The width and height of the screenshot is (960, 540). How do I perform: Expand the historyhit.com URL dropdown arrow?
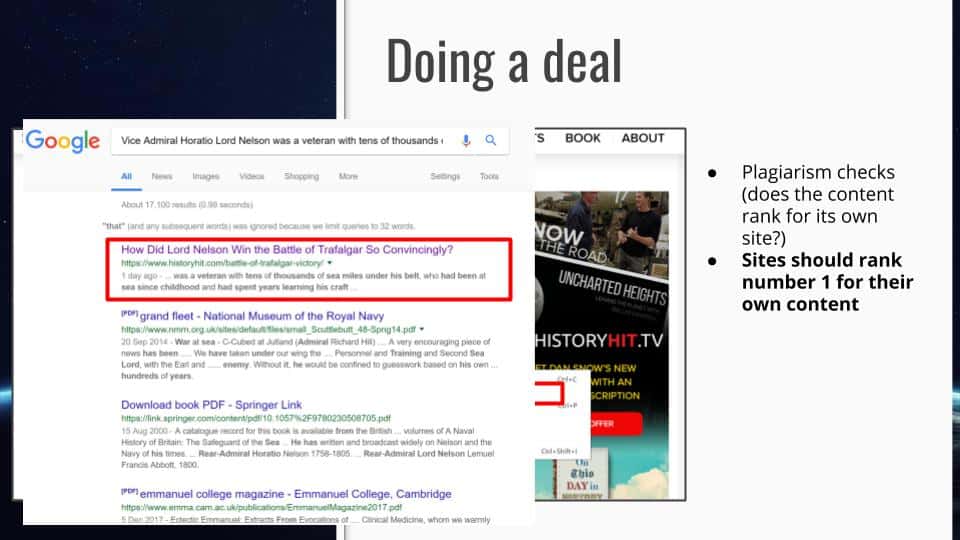tap(330, 263)
